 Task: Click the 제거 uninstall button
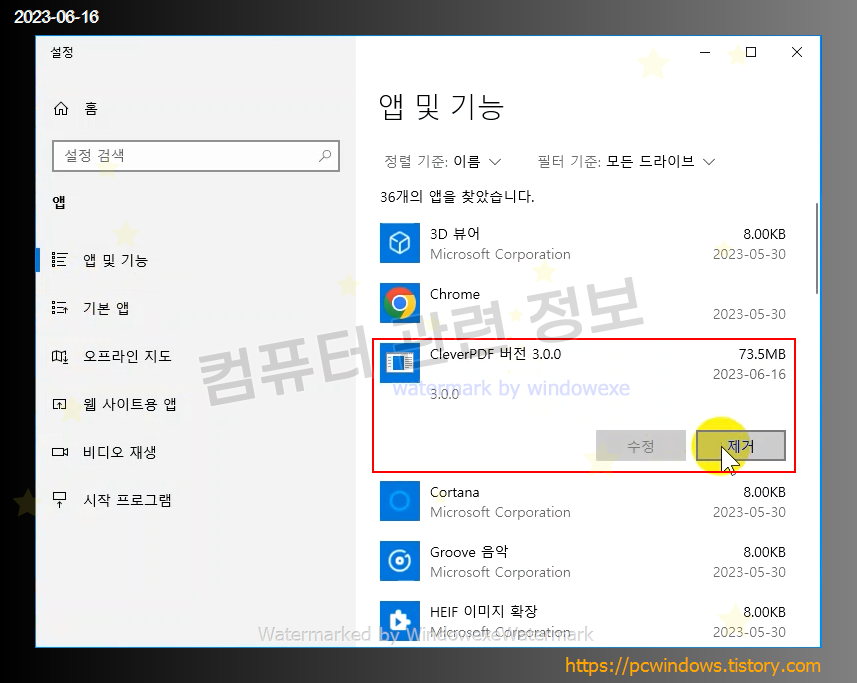coord(741,446)
